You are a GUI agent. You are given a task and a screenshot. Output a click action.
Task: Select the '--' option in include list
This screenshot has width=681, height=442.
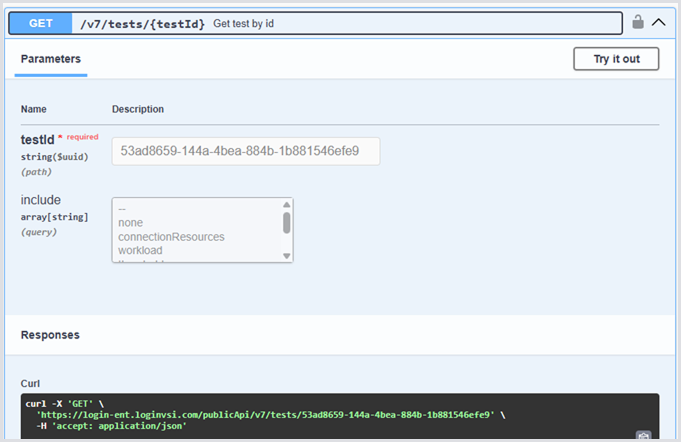pyautogui.click(x=123, y=209)
